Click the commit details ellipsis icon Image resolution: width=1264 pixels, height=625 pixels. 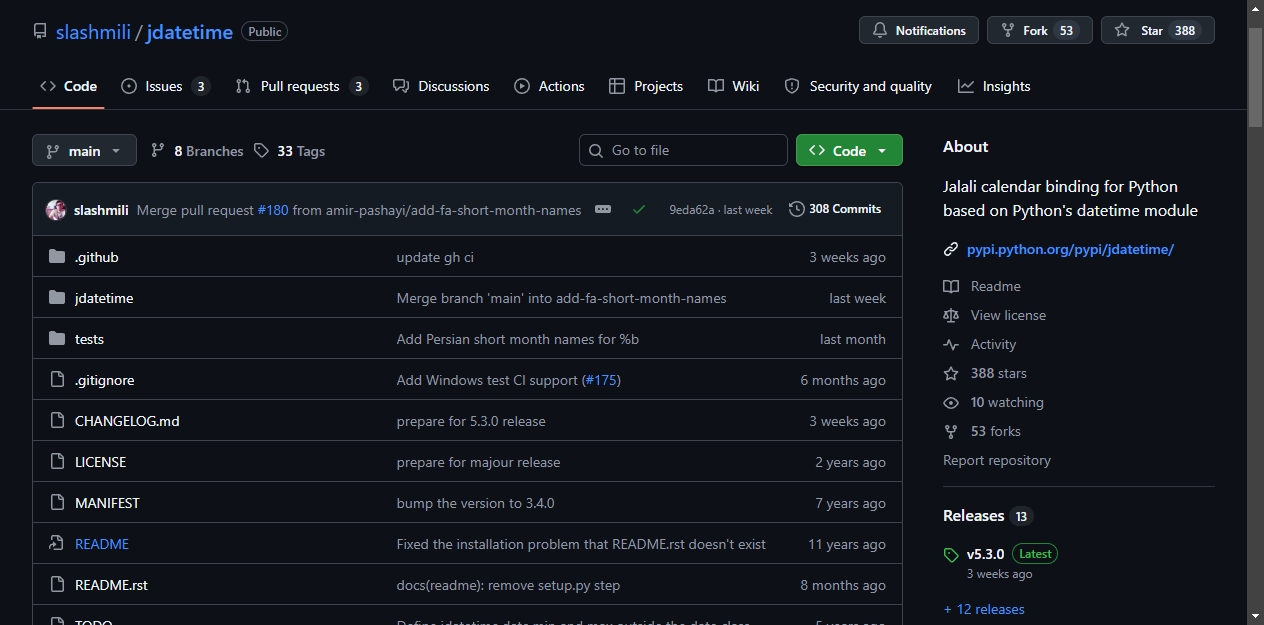point(603,209)
